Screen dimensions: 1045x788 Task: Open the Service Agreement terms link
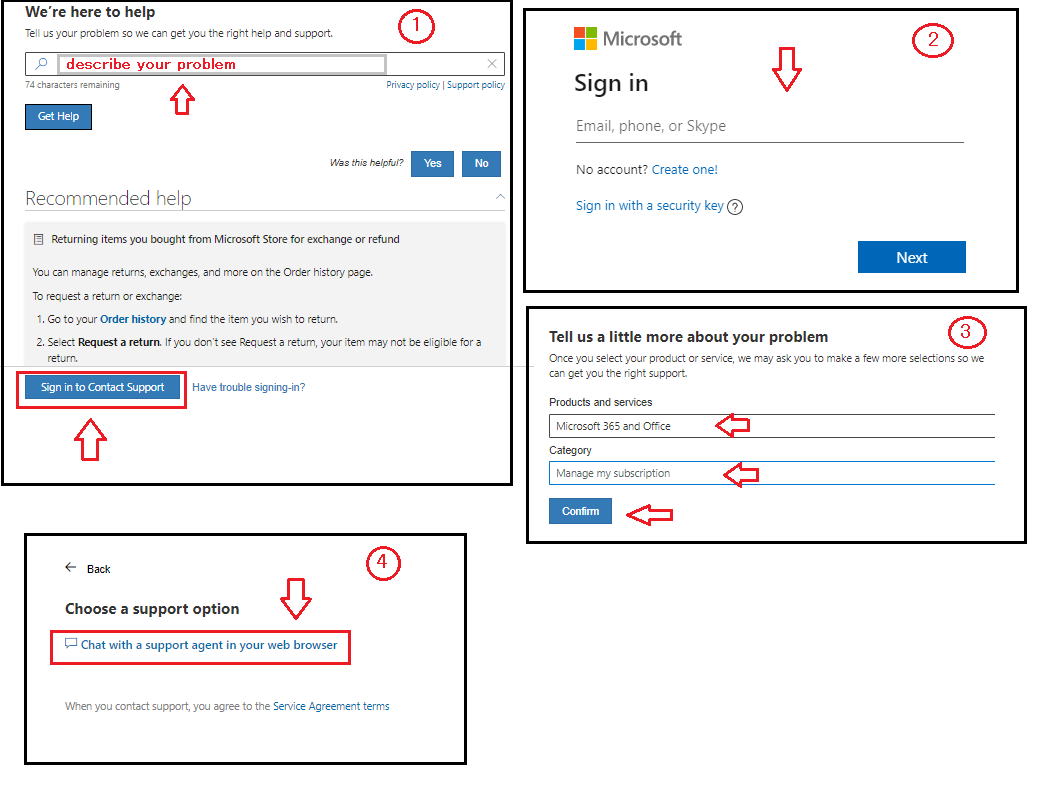331,706
